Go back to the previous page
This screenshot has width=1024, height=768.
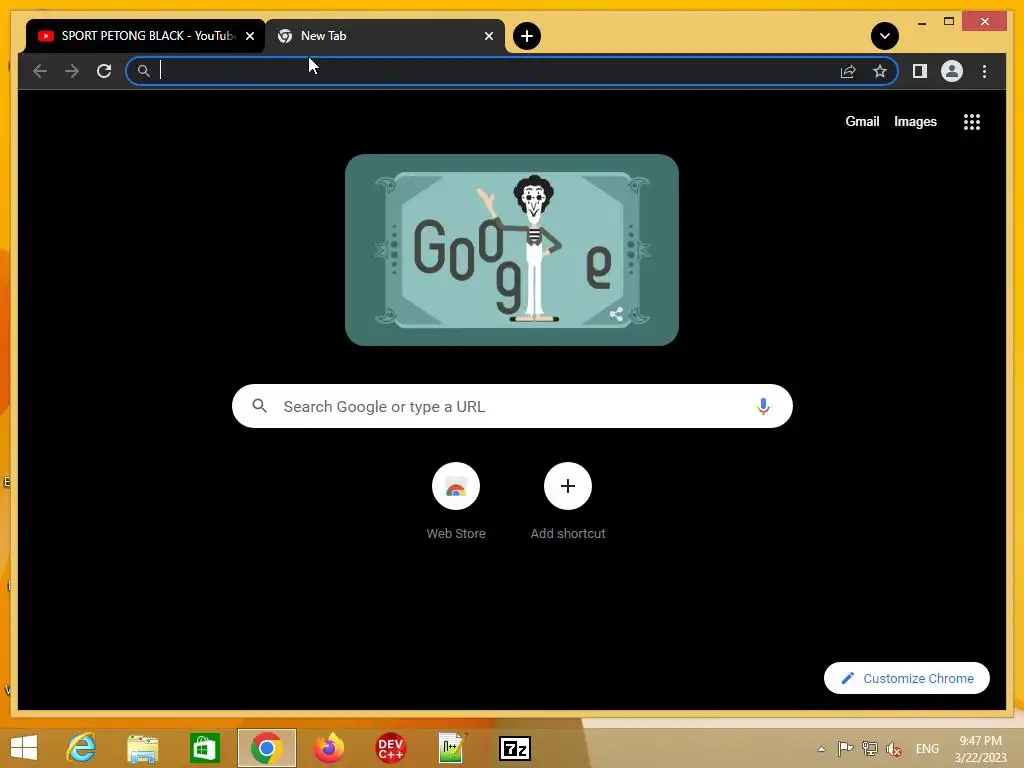(40, 71)
